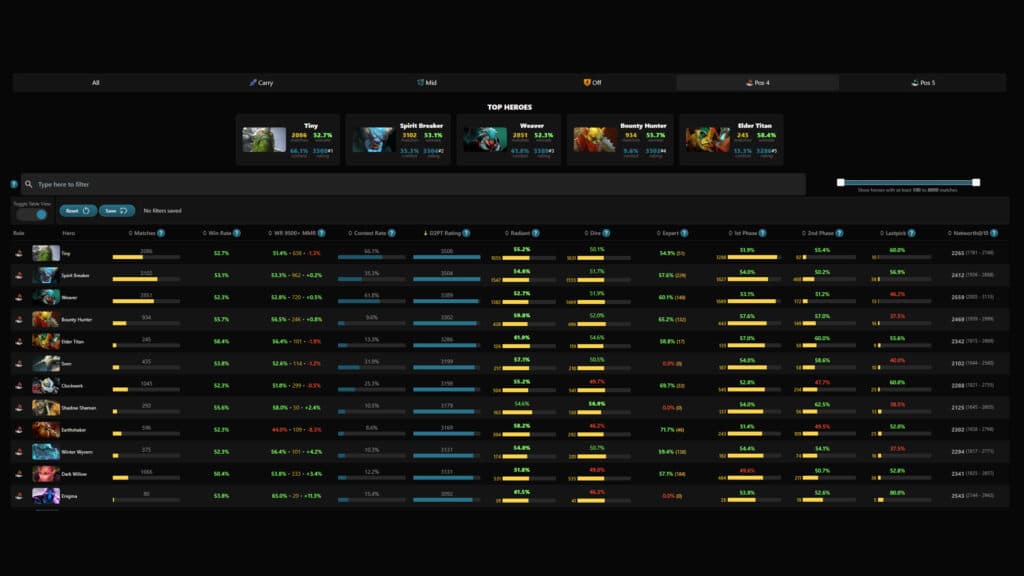This screenshot has width=1024, height=576.
Task: Toggle the Table View switch
Action: tap(33, 214)
